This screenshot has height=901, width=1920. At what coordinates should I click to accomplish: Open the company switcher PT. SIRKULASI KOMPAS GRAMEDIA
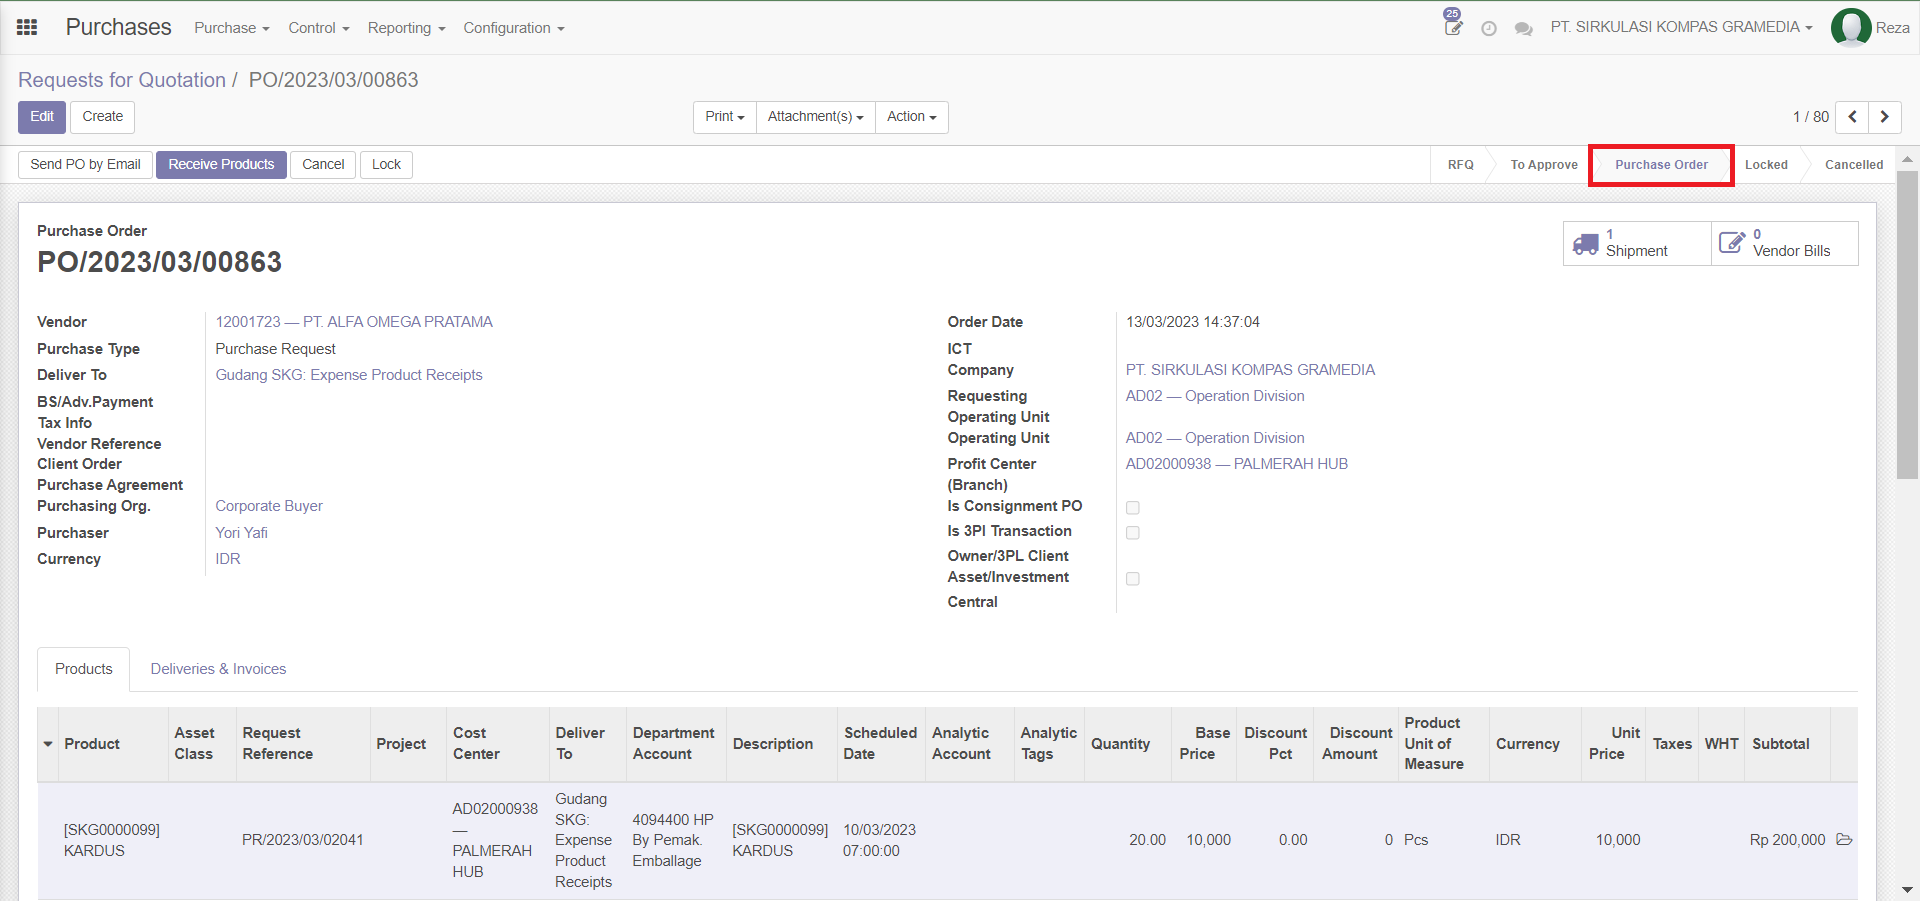(1682, 27)
